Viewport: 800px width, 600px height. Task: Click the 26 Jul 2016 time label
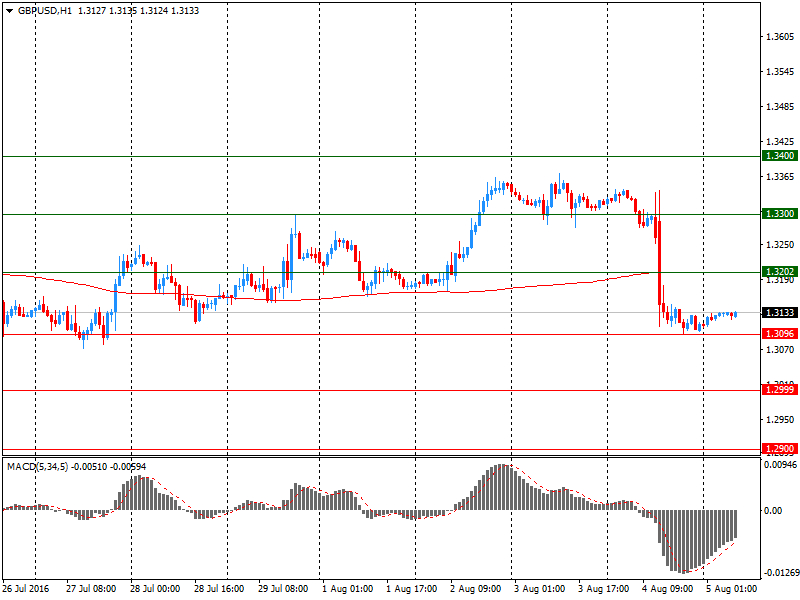coord(26,589)
